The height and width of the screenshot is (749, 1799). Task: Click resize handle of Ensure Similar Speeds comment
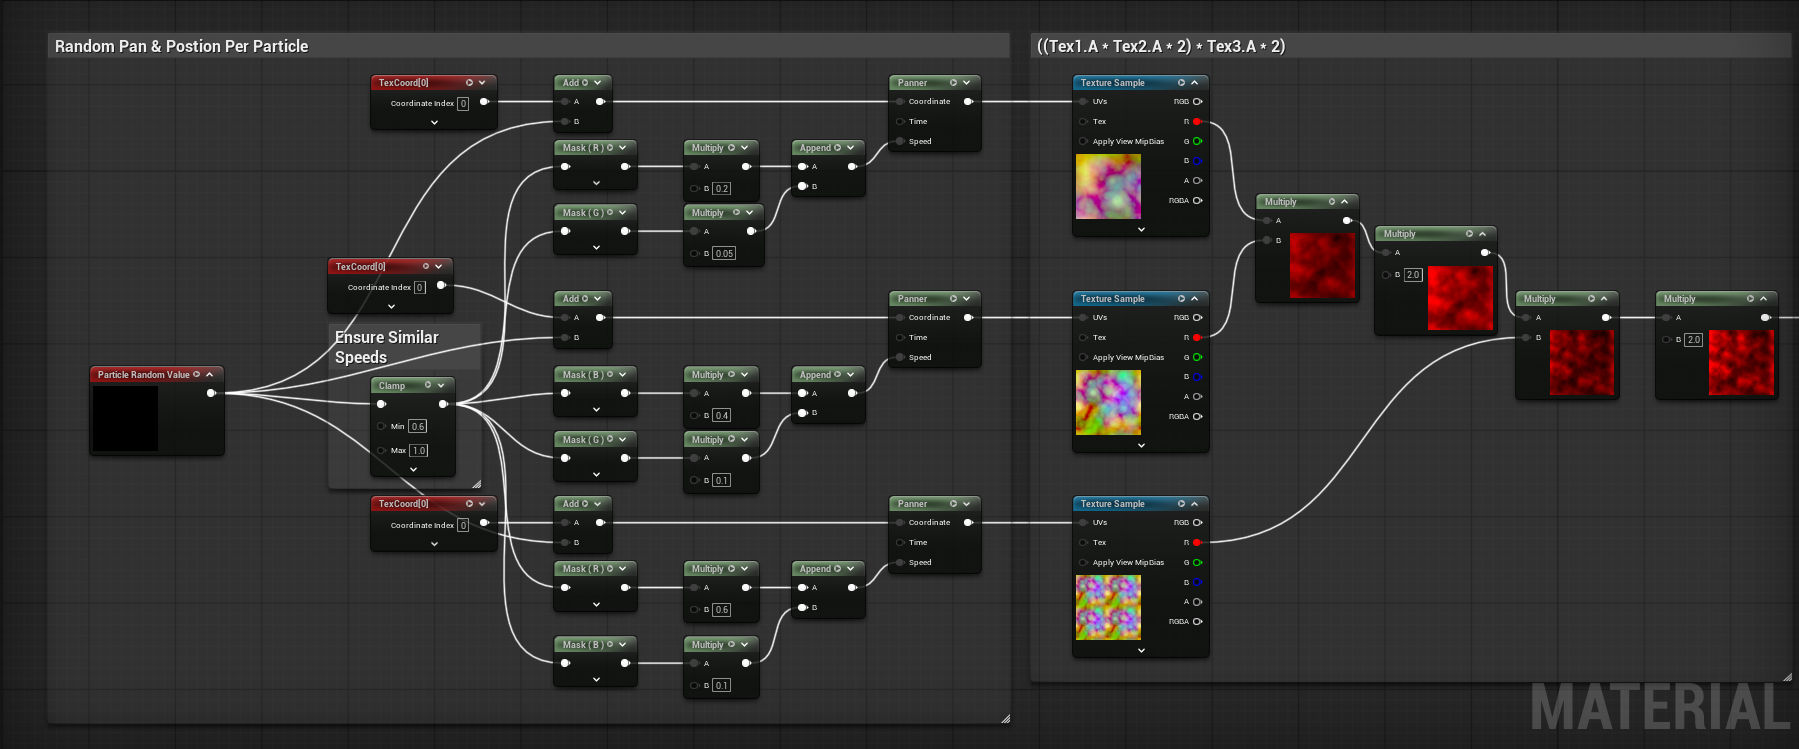pyautogui.click(x=476, y=484)
